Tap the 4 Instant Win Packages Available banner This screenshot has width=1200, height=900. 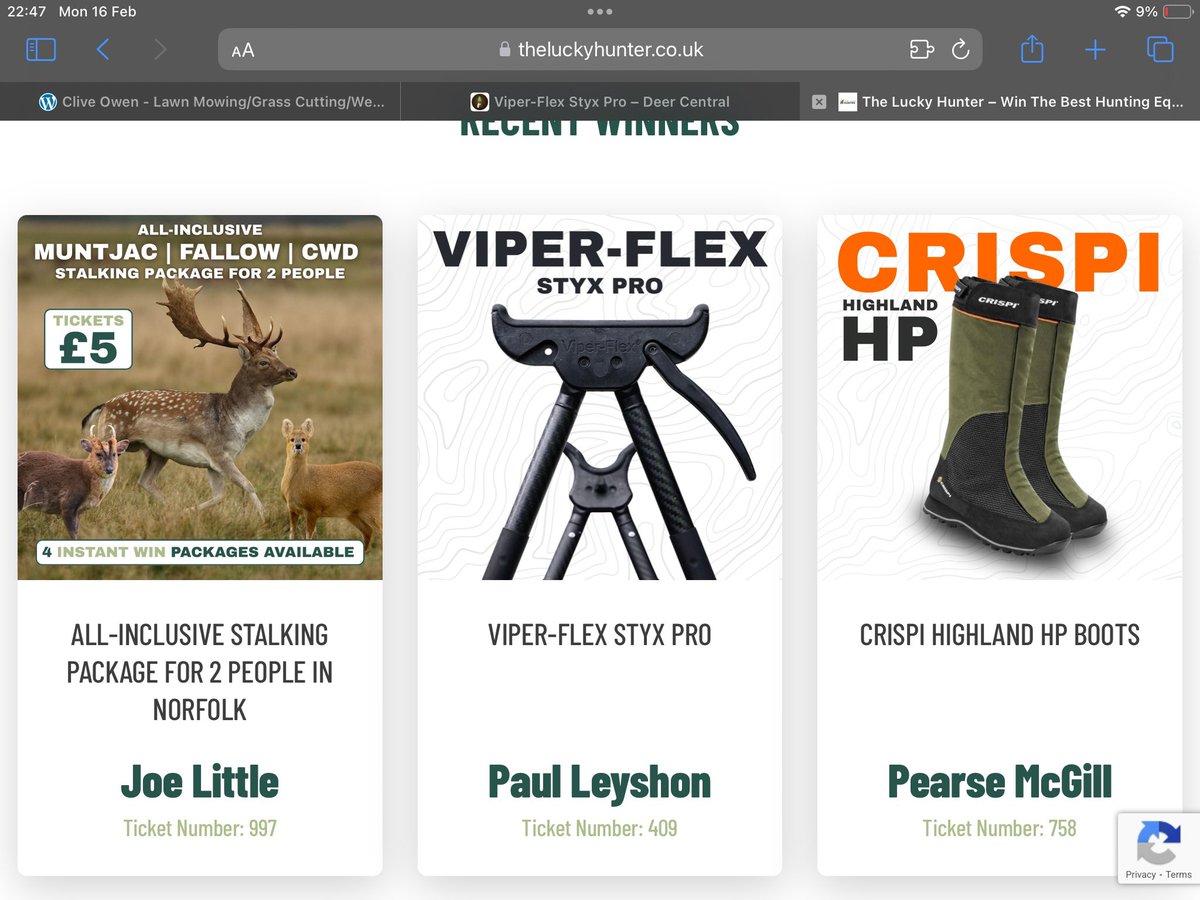[200, 551]
